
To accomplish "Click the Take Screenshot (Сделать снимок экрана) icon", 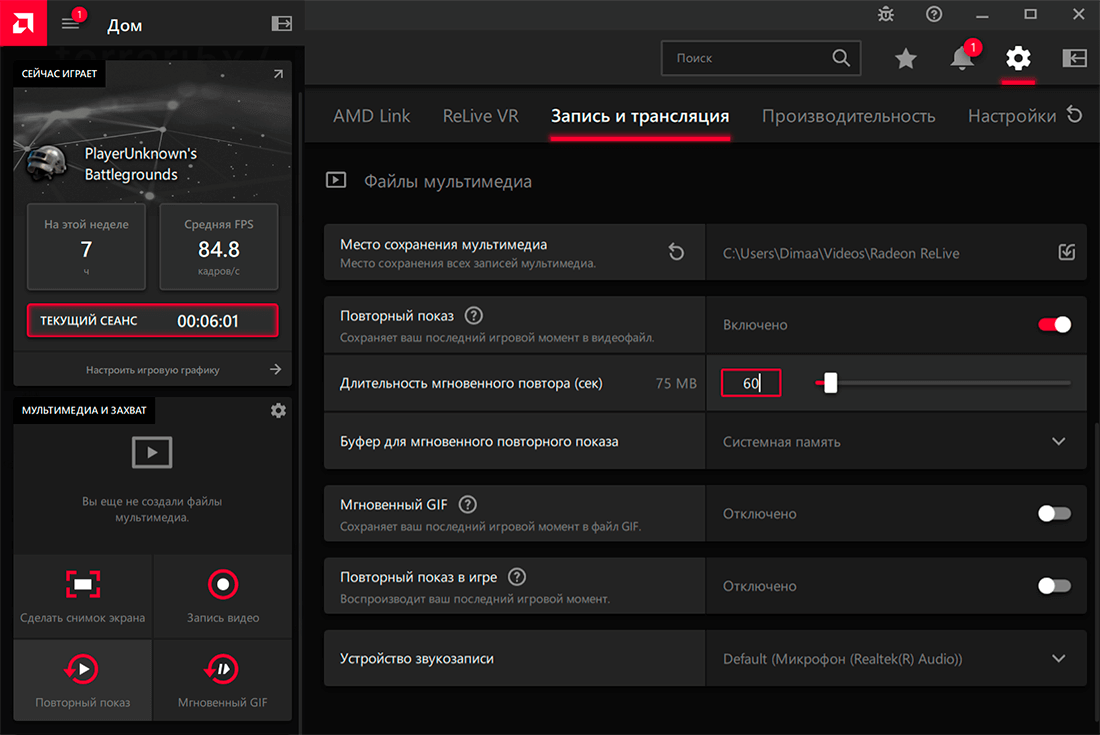I will 83,585.
